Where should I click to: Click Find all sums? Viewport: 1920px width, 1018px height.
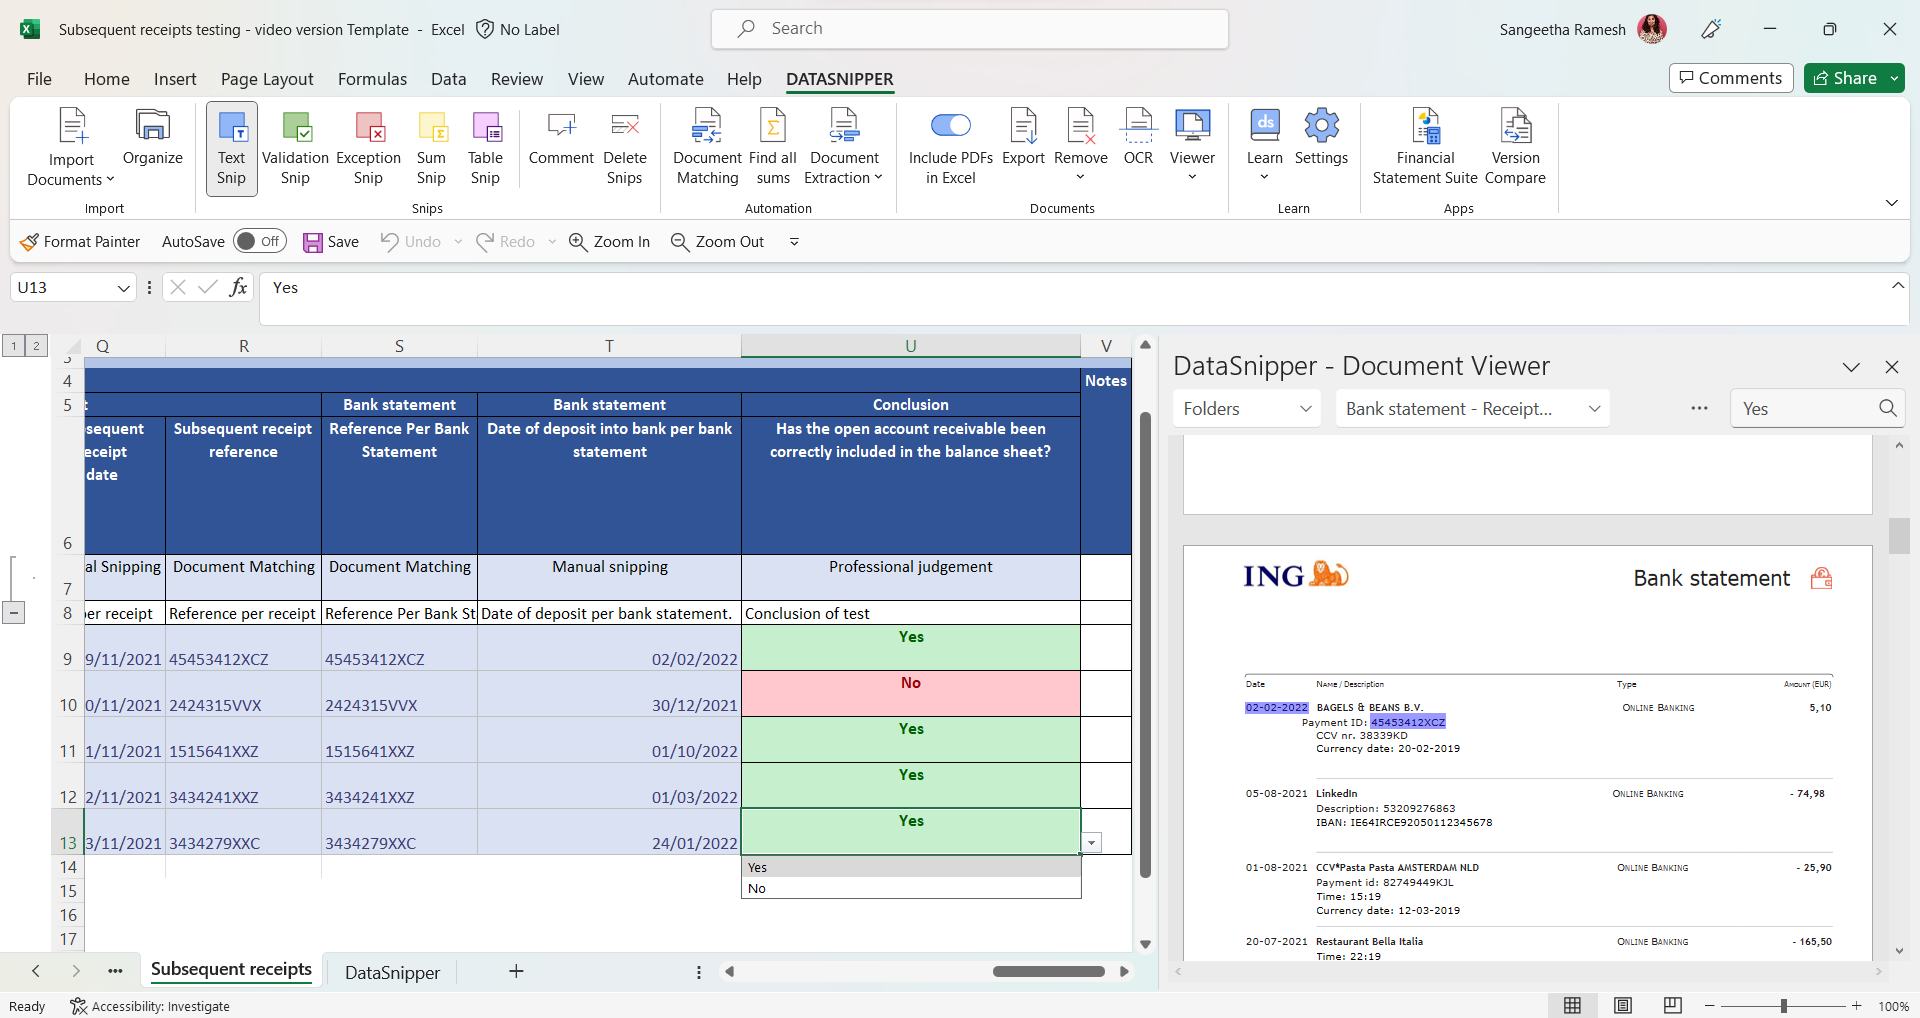[772, 148]
